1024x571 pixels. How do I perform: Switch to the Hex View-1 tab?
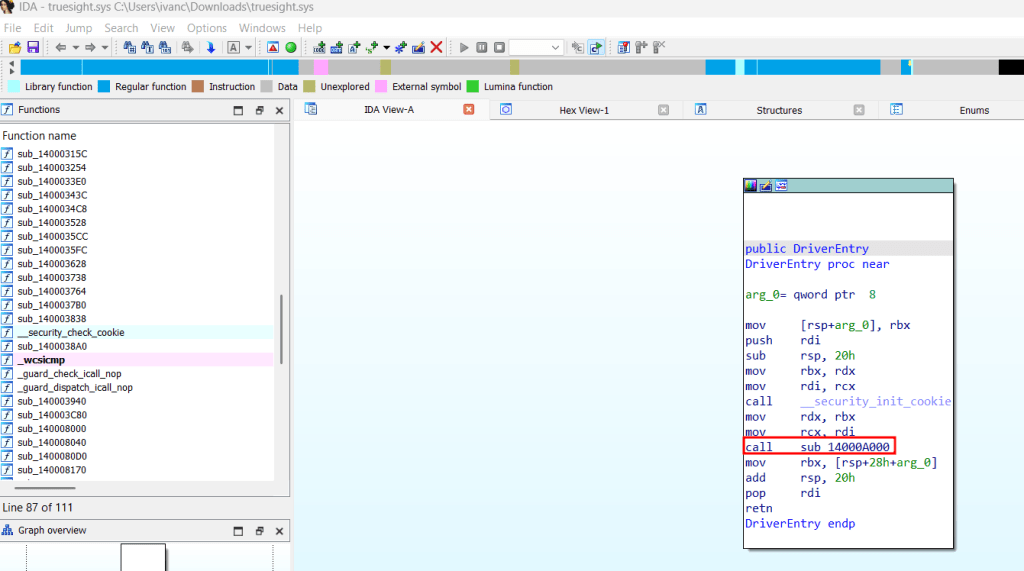pyautogui.click(x=583, y=110)
